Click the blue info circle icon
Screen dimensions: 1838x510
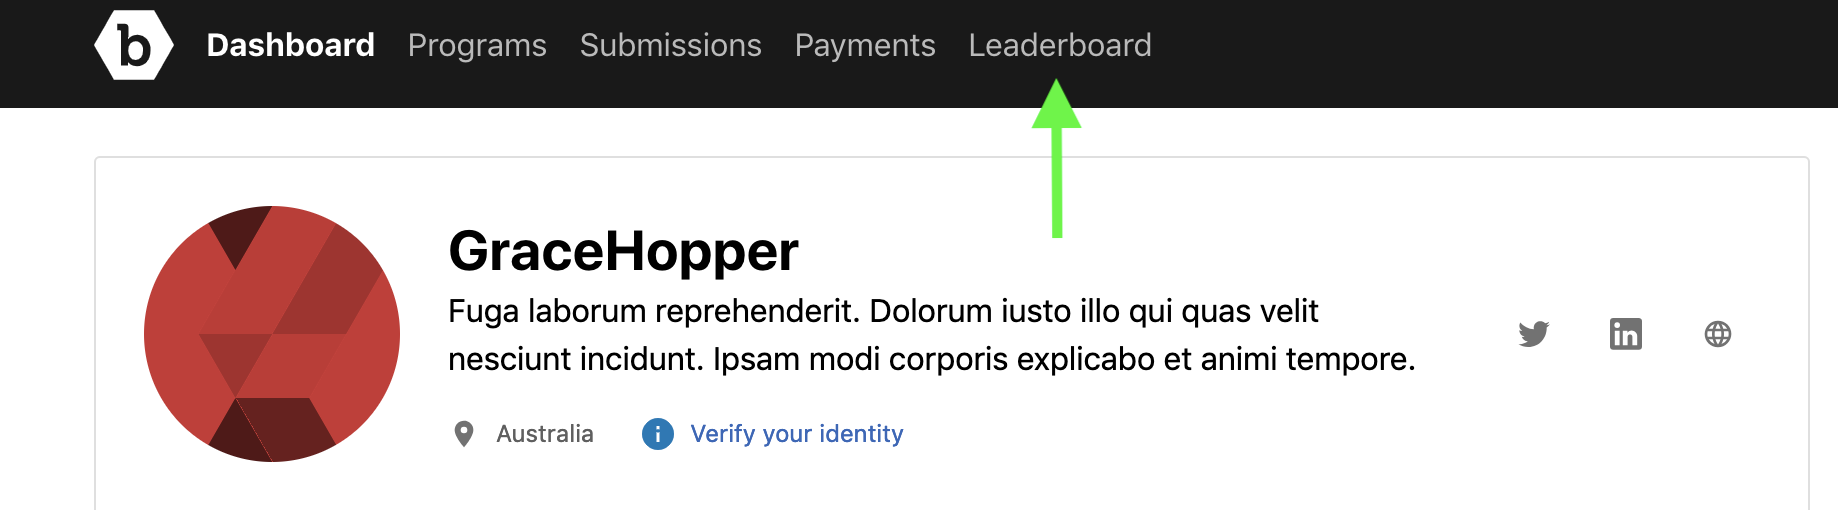click(x=657, y=434)
